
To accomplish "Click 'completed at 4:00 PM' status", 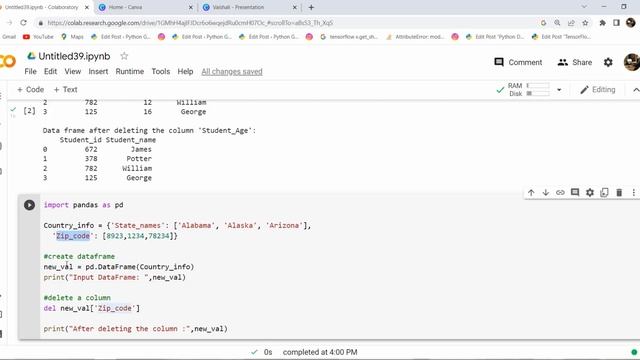I will tap(320, 352).
